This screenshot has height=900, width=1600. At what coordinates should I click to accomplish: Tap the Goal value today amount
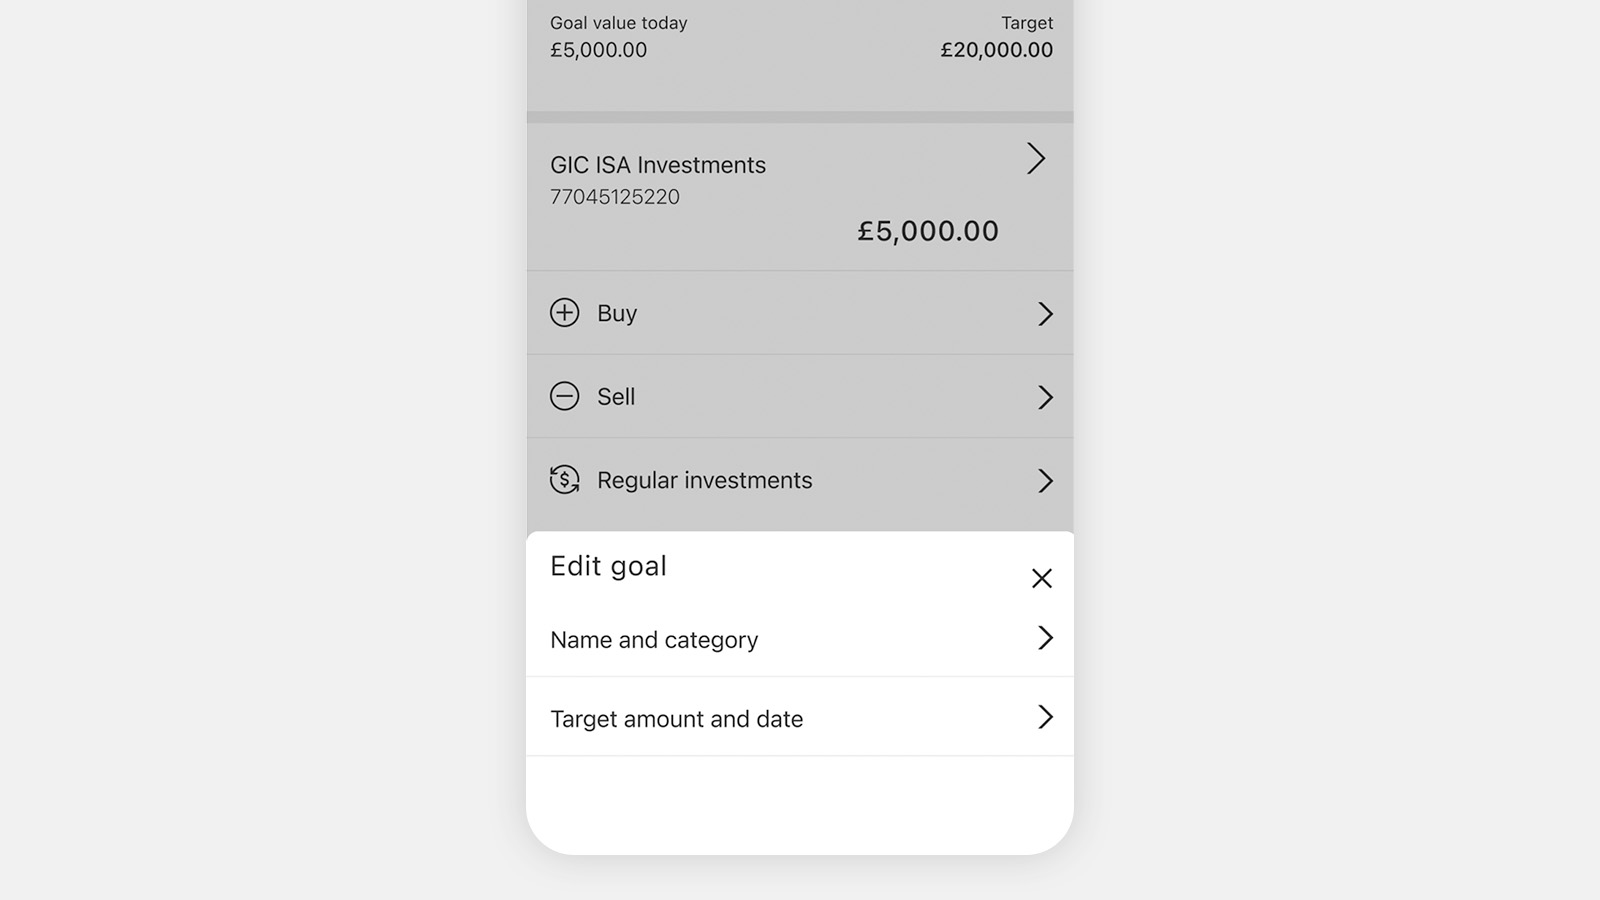[x=598, y=50]
